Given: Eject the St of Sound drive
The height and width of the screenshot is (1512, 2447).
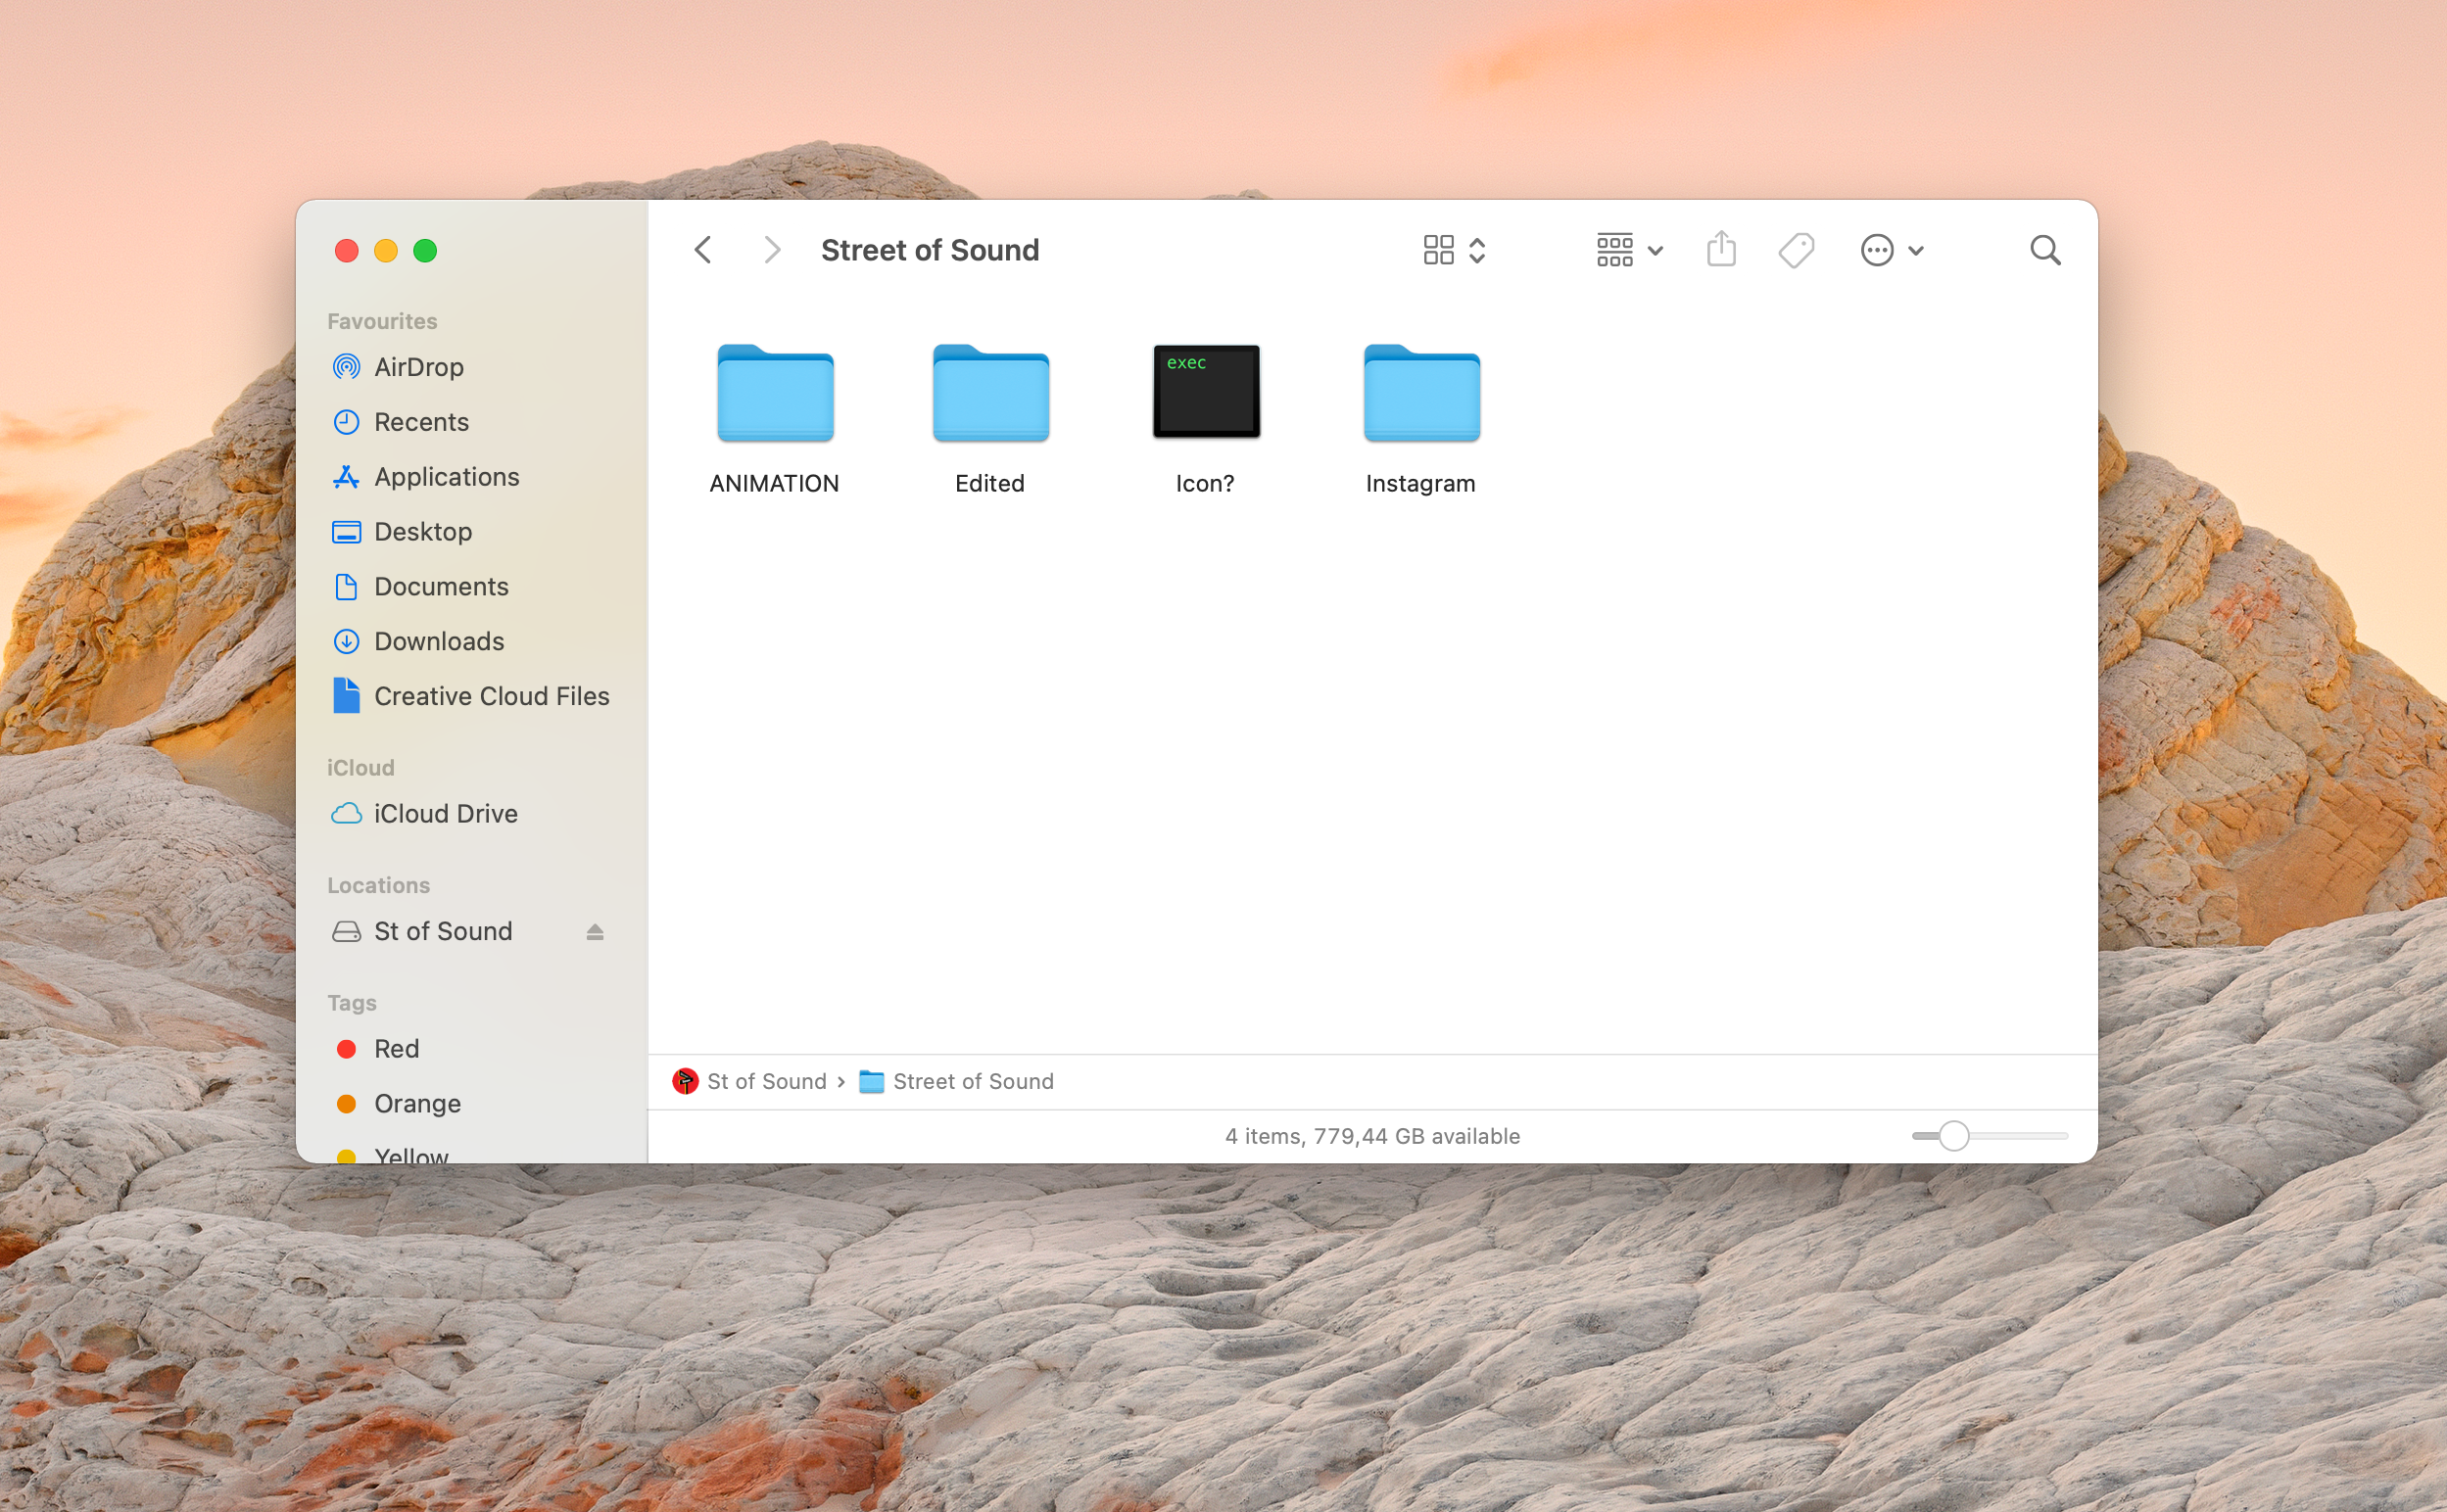Looking at the screenshot, I should click(595, 931).
